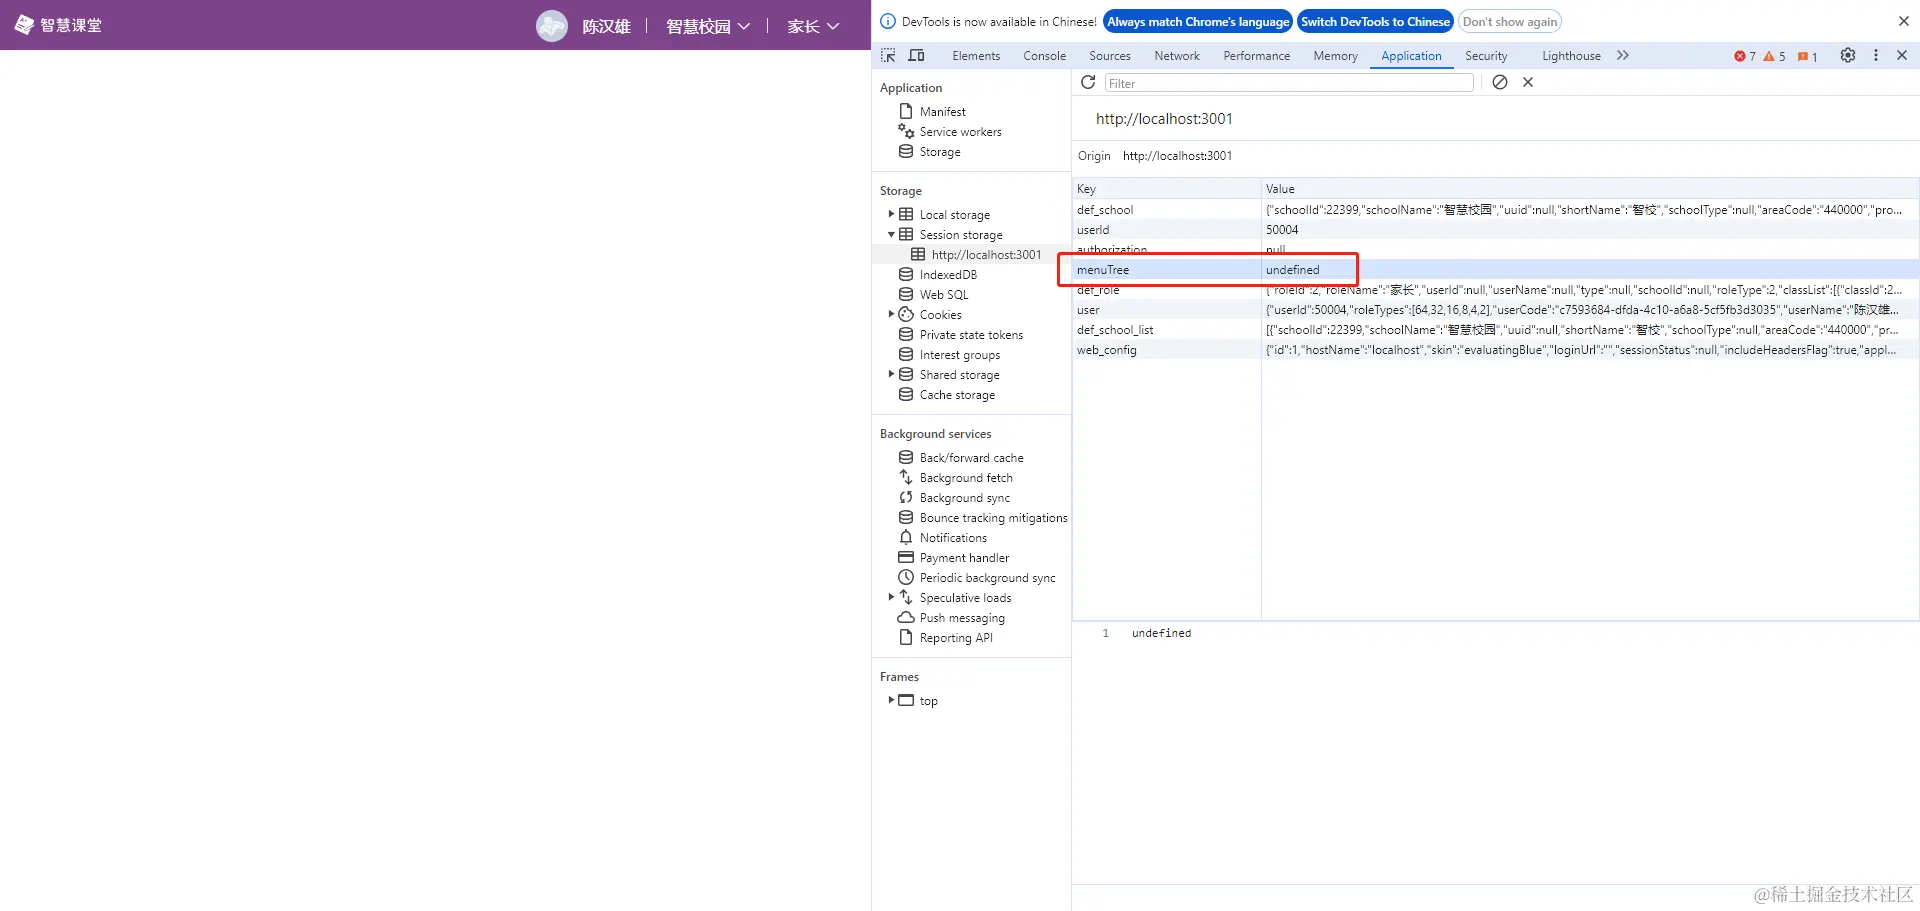
Task: Select the web_config key row
Action: point(1496,350)
